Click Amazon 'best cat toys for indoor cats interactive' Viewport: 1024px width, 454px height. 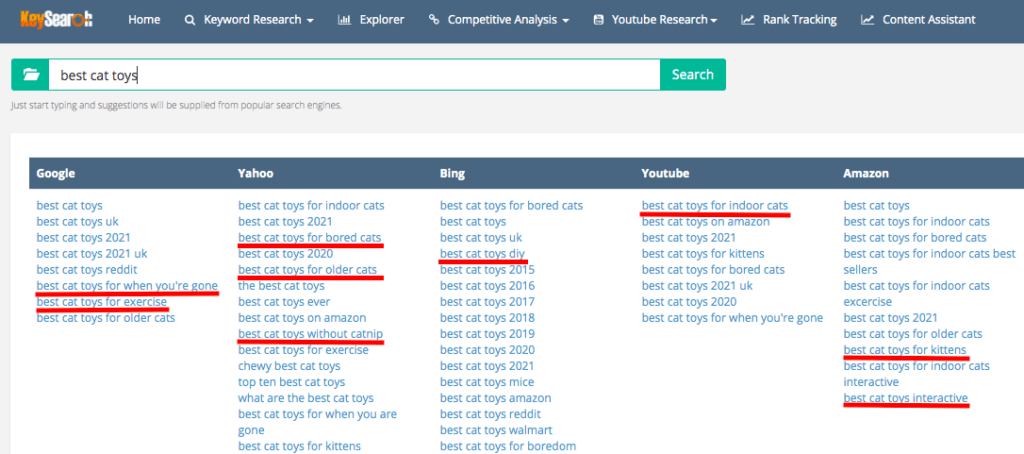[x=917, y=374]
